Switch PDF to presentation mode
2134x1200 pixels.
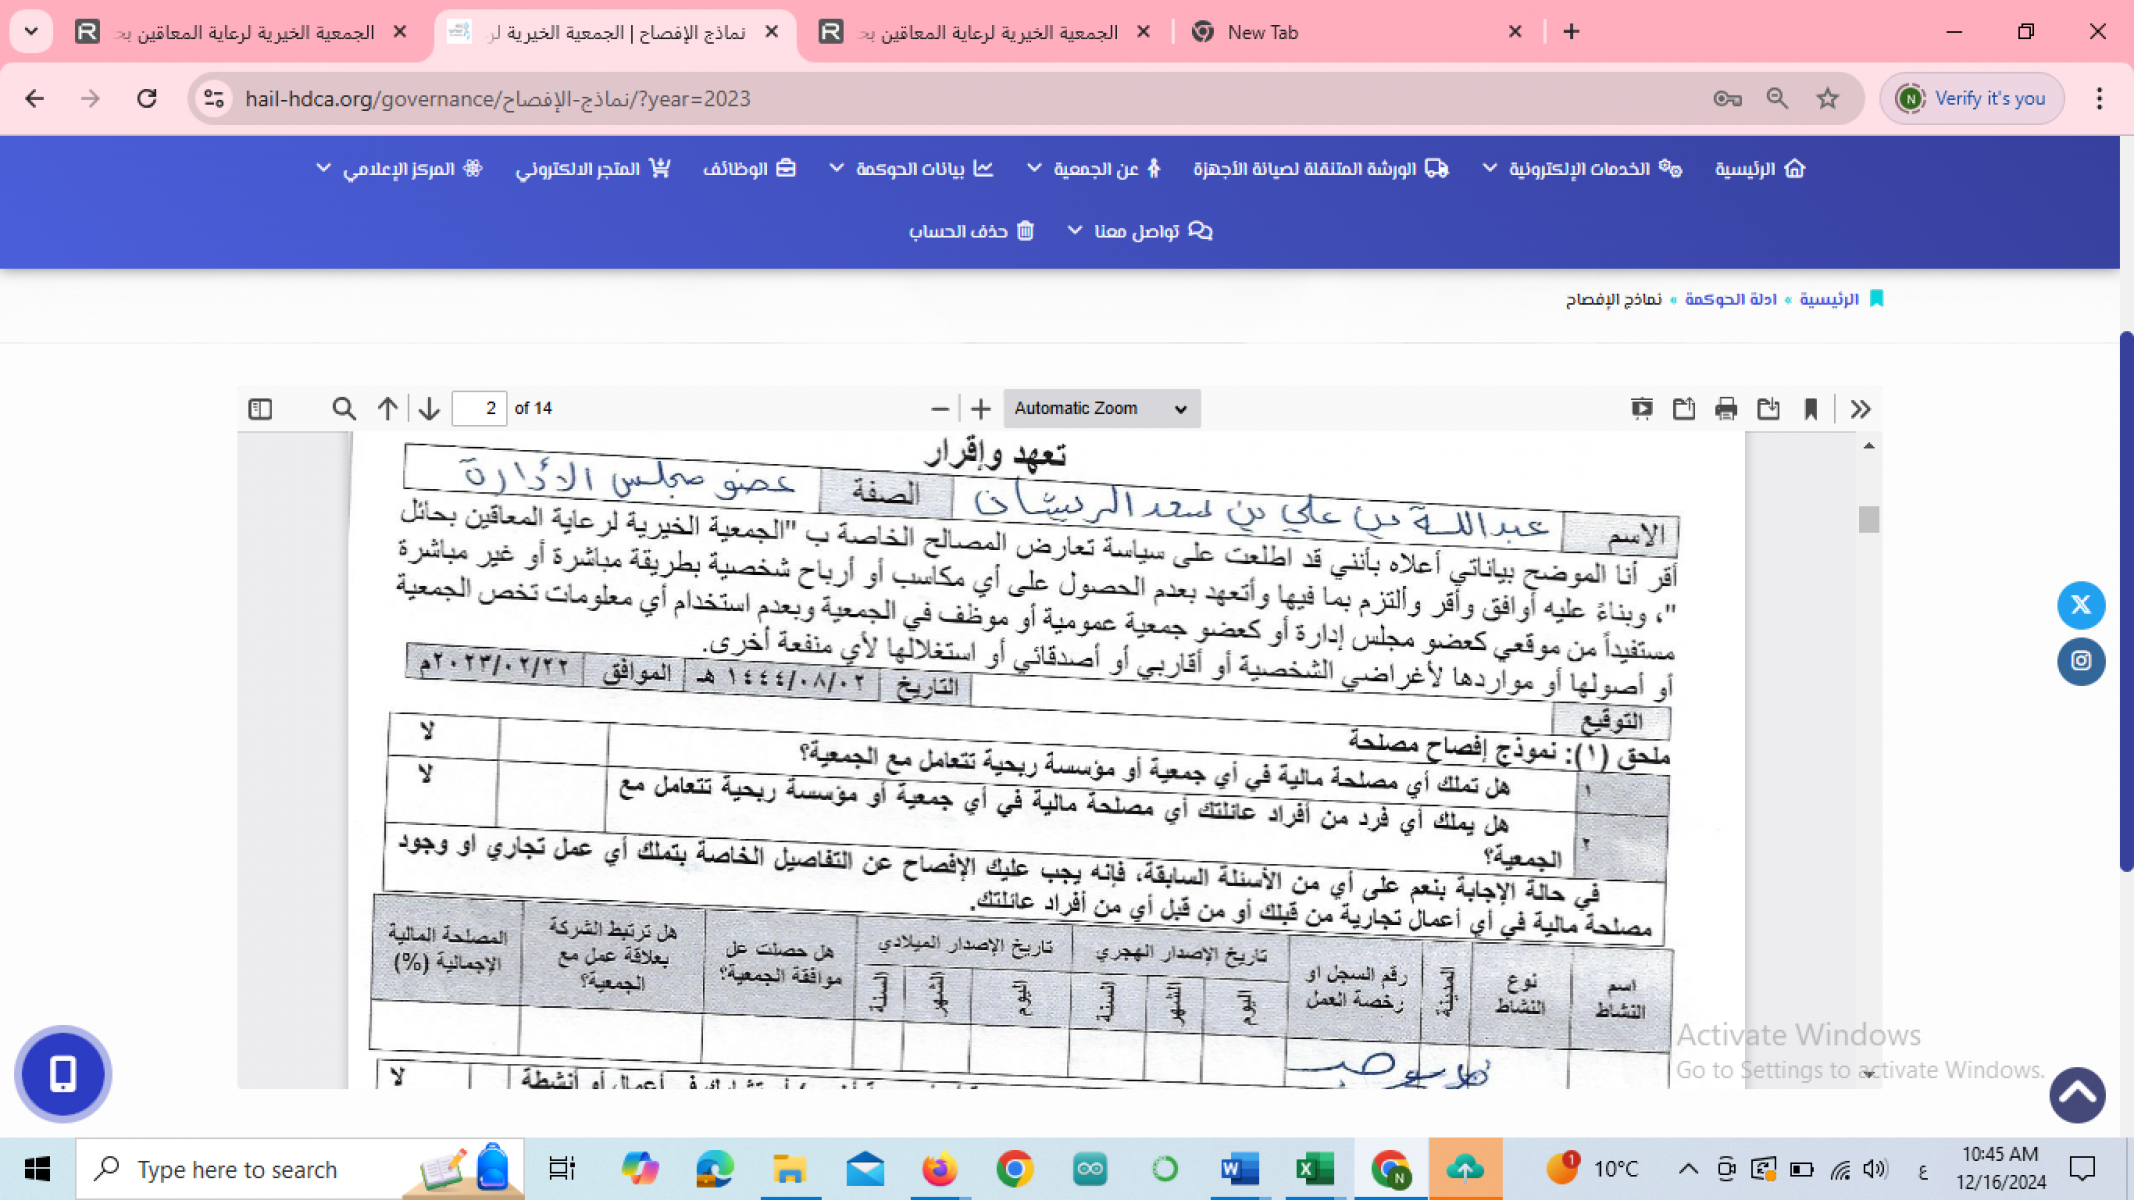point(1641,409)
